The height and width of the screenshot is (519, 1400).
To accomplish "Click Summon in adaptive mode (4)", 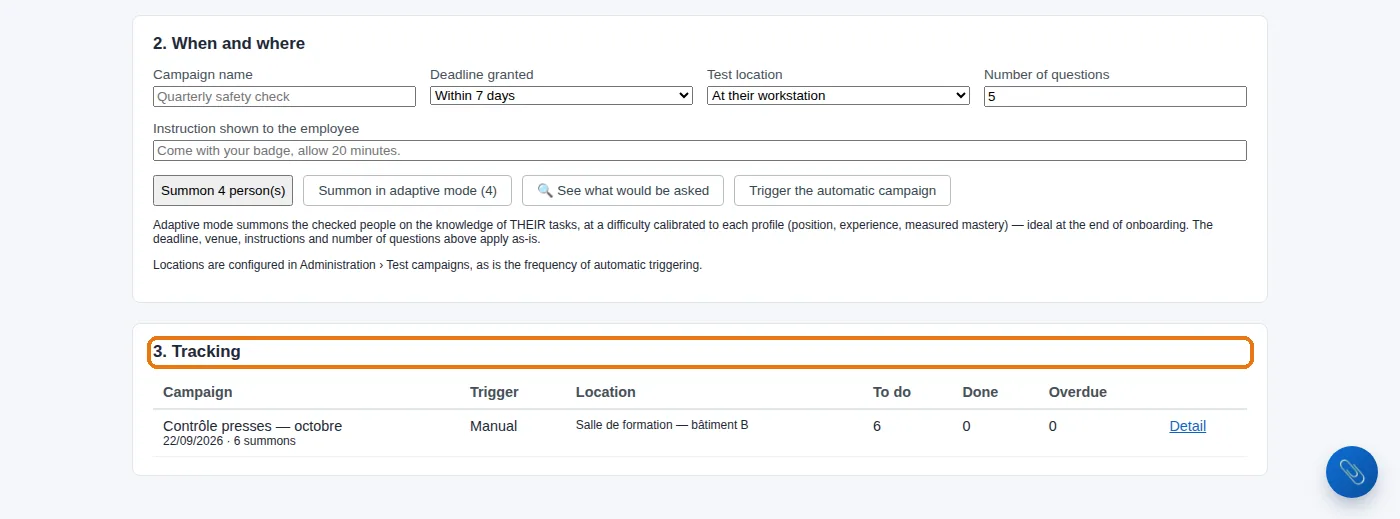I will point(407,190).
